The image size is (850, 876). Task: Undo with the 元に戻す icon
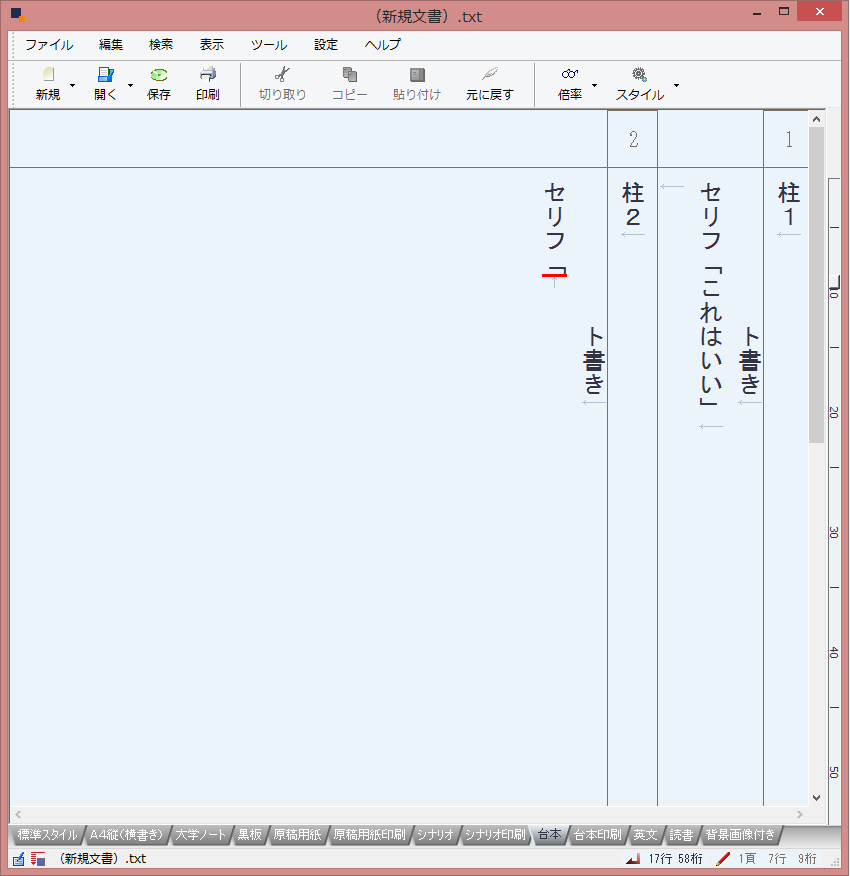[x=490, y=74]
